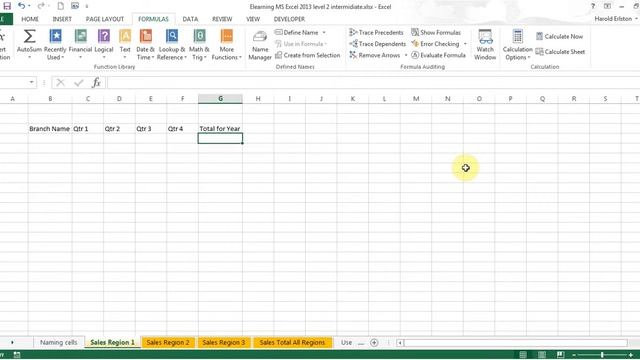This screenshot has width=640, height=360.
Task: Click the Insert Function fx icon
Action: point(96,83)
